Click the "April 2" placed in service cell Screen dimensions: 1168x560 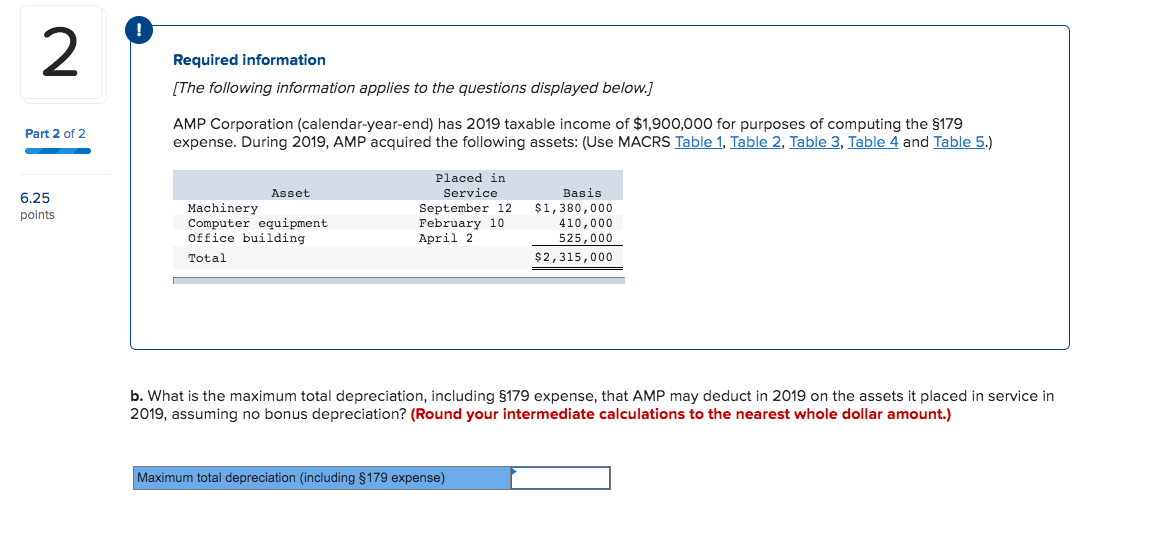point(446,238)
